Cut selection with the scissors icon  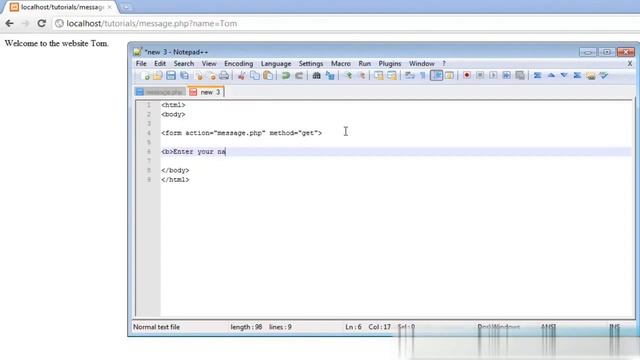point(242,76)
